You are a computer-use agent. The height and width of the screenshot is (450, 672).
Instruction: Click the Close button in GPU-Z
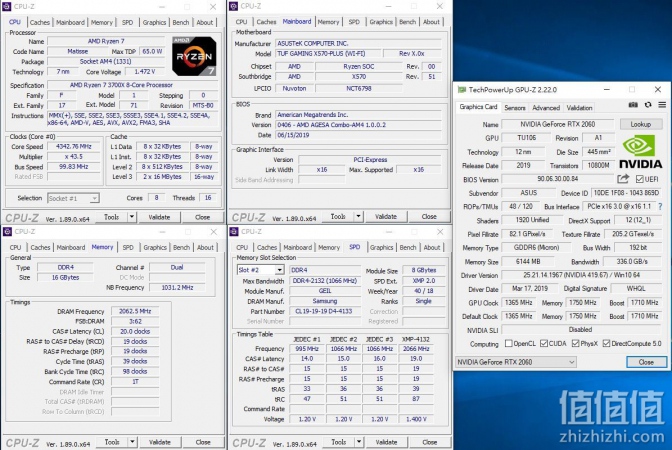pyautogui.click(x=646, y=362)
